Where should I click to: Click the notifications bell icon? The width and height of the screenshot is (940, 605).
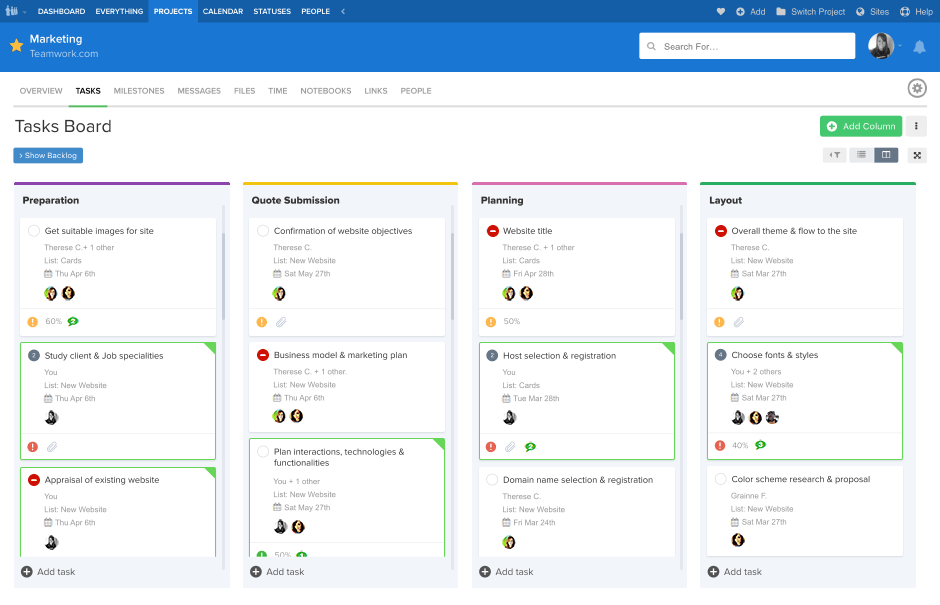919,46
